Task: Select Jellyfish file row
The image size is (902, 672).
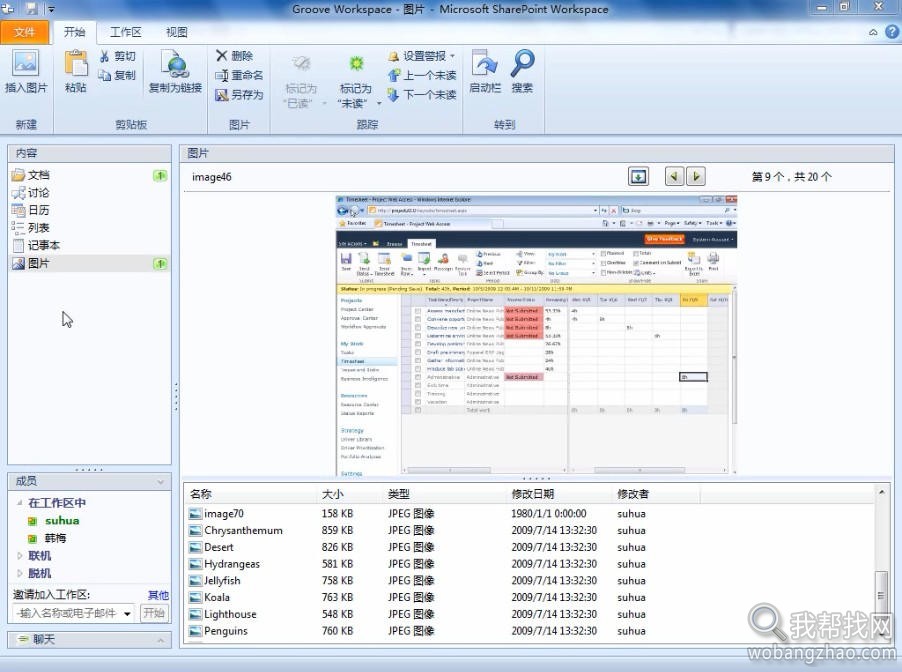Action: (x=529, y=581)
